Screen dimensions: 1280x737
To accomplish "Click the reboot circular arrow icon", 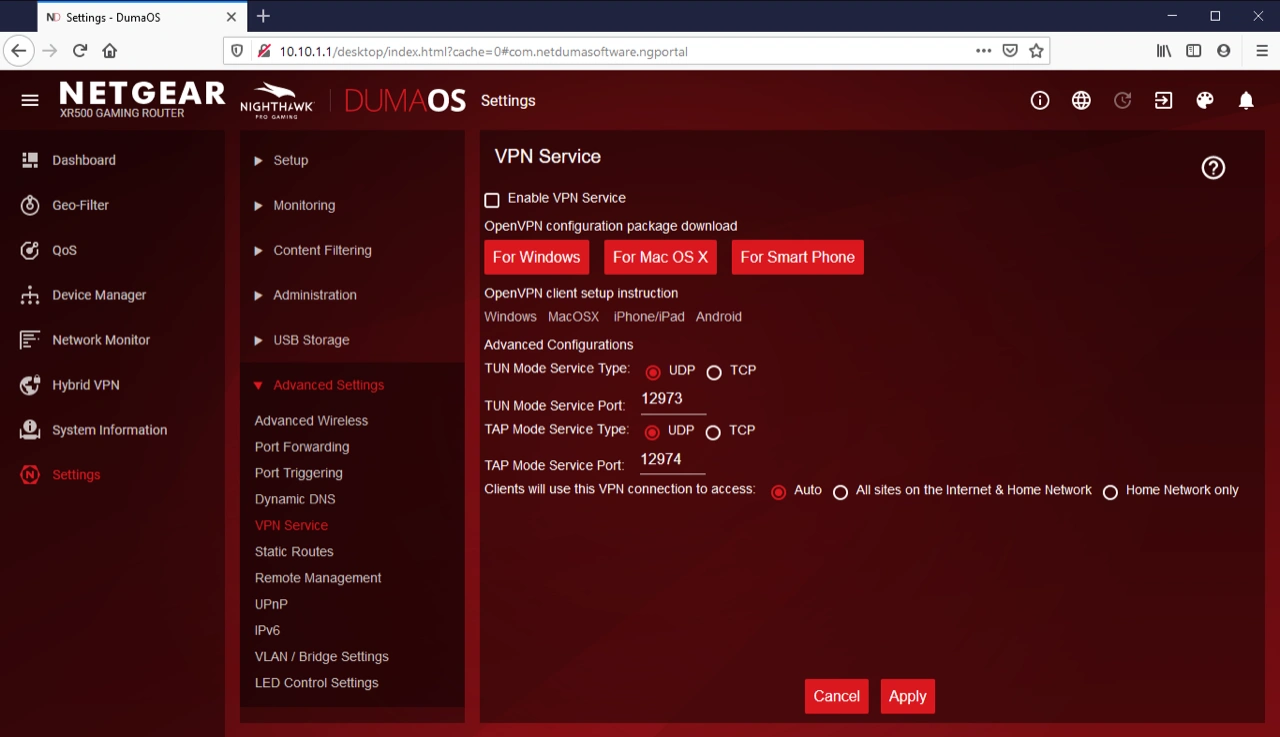I will pyautogui.click(x=1123, y=100).
